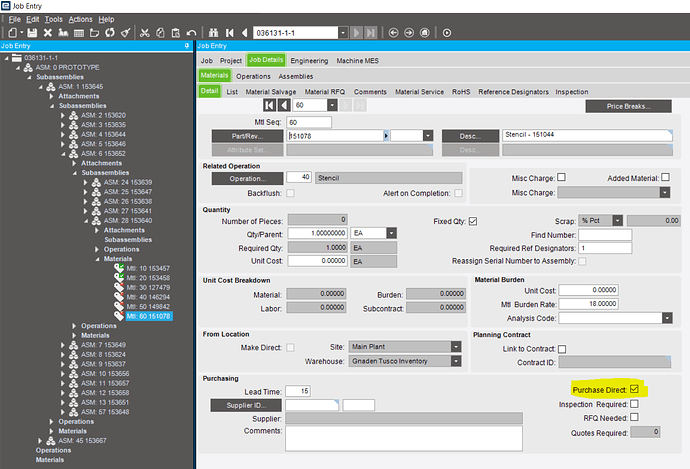Image resolution: width=690 pixels, height=469 pixels.
Task: Click the upper Desc... button
Action: pos(470,136)
